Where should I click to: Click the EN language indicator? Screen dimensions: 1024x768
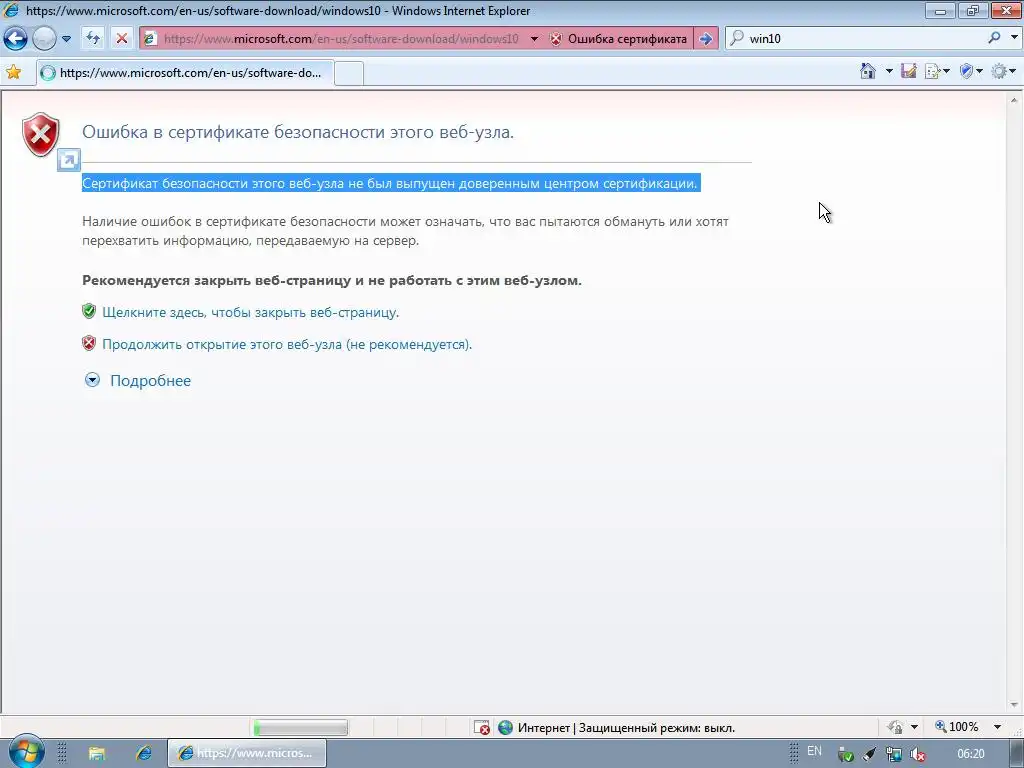pyautogui.click(x=814, y=752)
